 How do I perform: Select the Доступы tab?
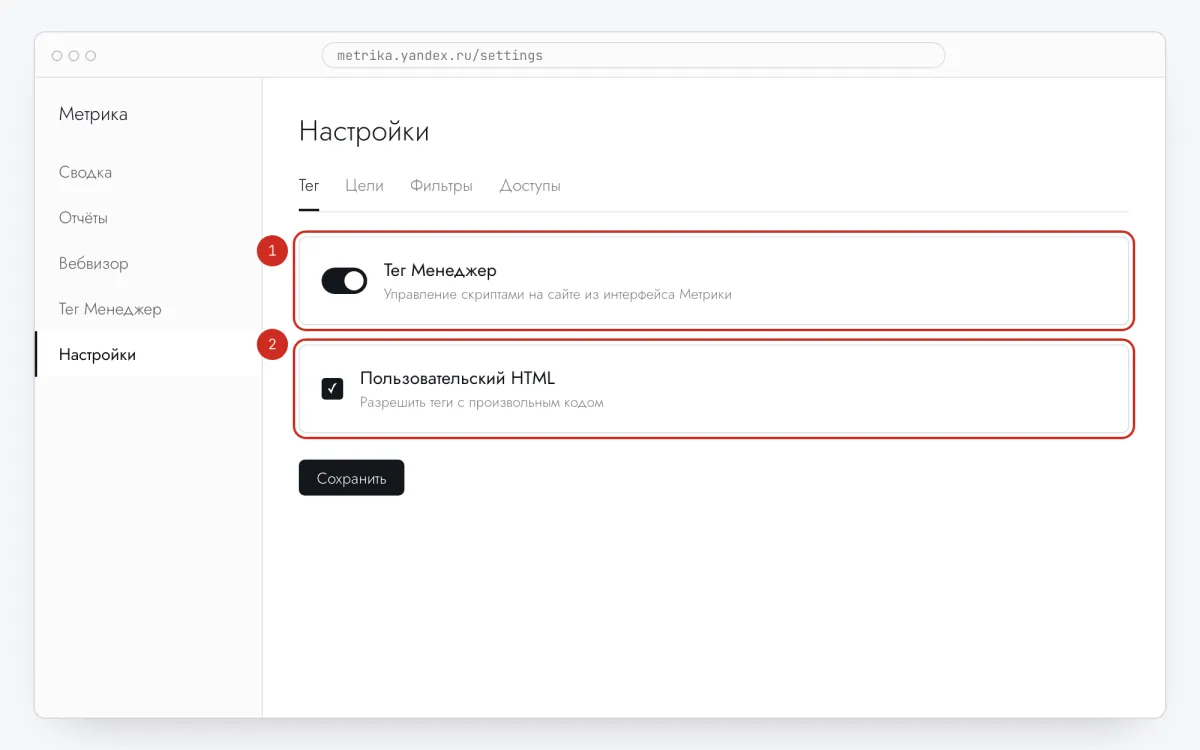pos(530,186)
